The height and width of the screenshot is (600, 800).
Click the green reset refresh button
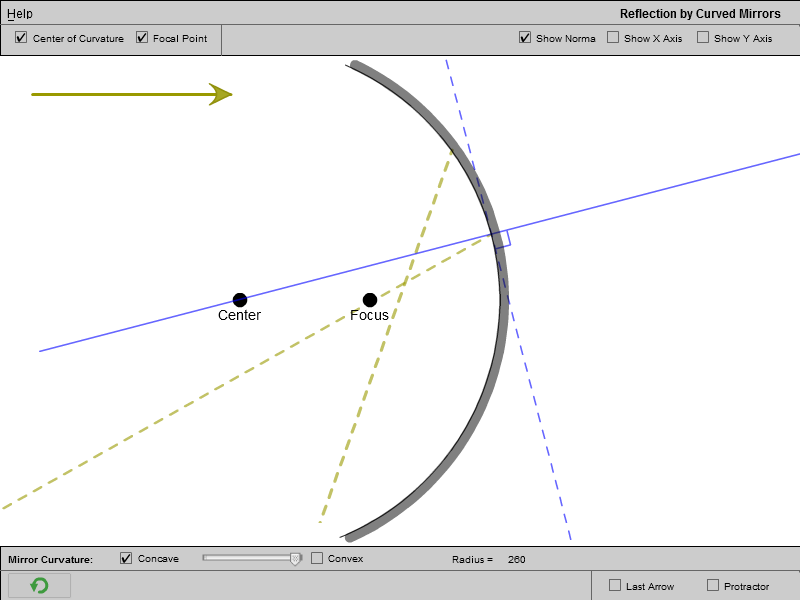tap(39, 586)
